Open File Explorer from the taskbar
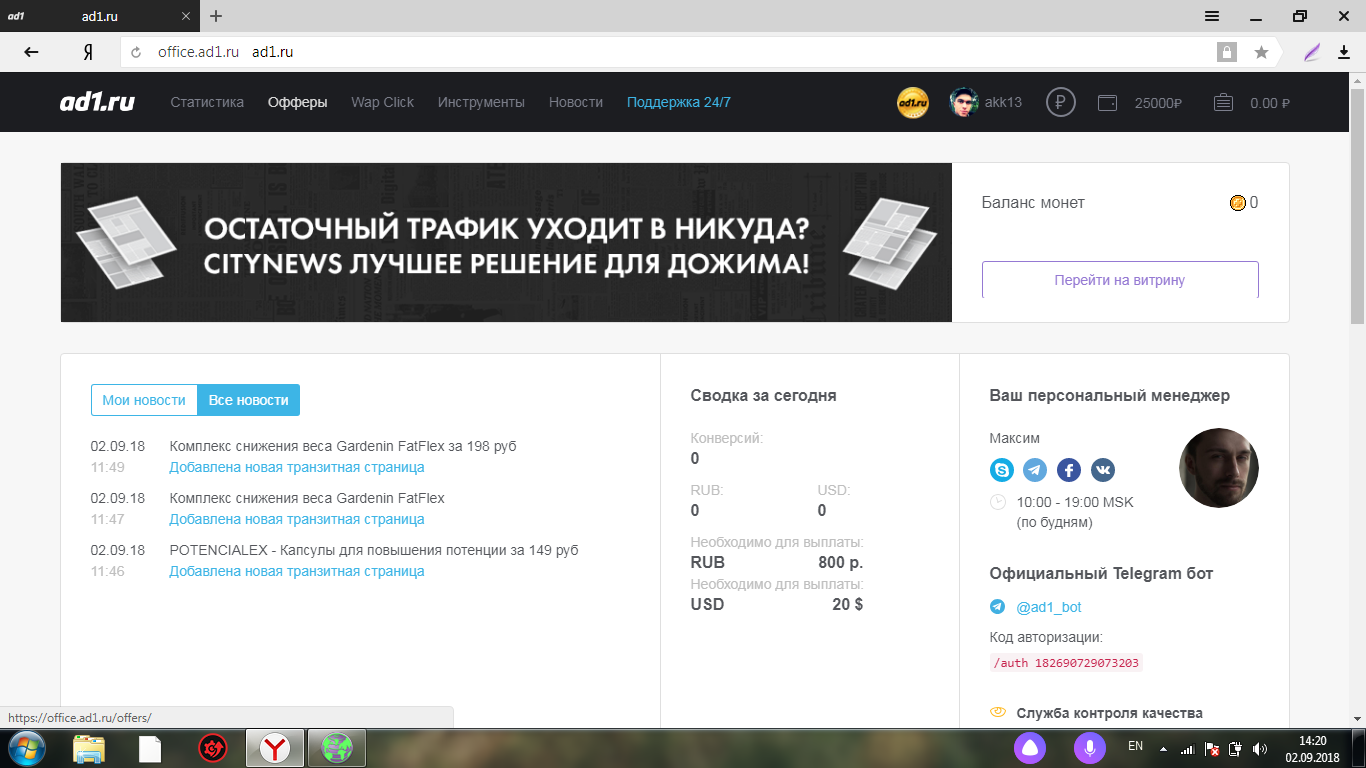The height and width of the screenshot is (768, 1366). [x=89, y=748]
